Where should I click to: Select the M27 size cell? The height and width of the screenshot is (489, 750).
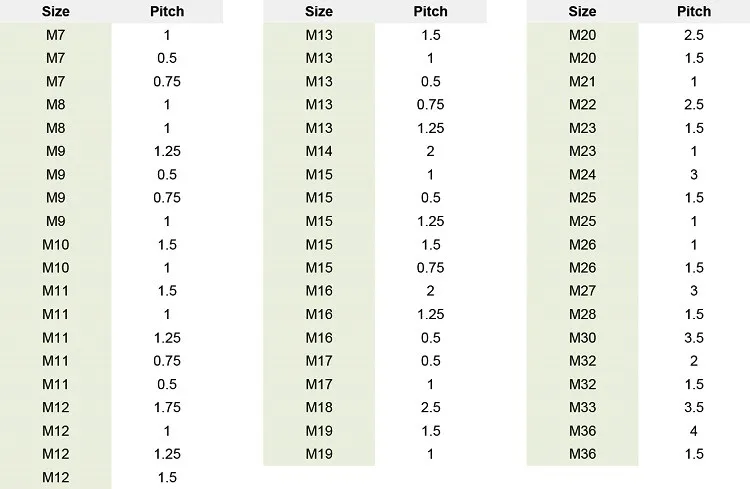point(582,291)
